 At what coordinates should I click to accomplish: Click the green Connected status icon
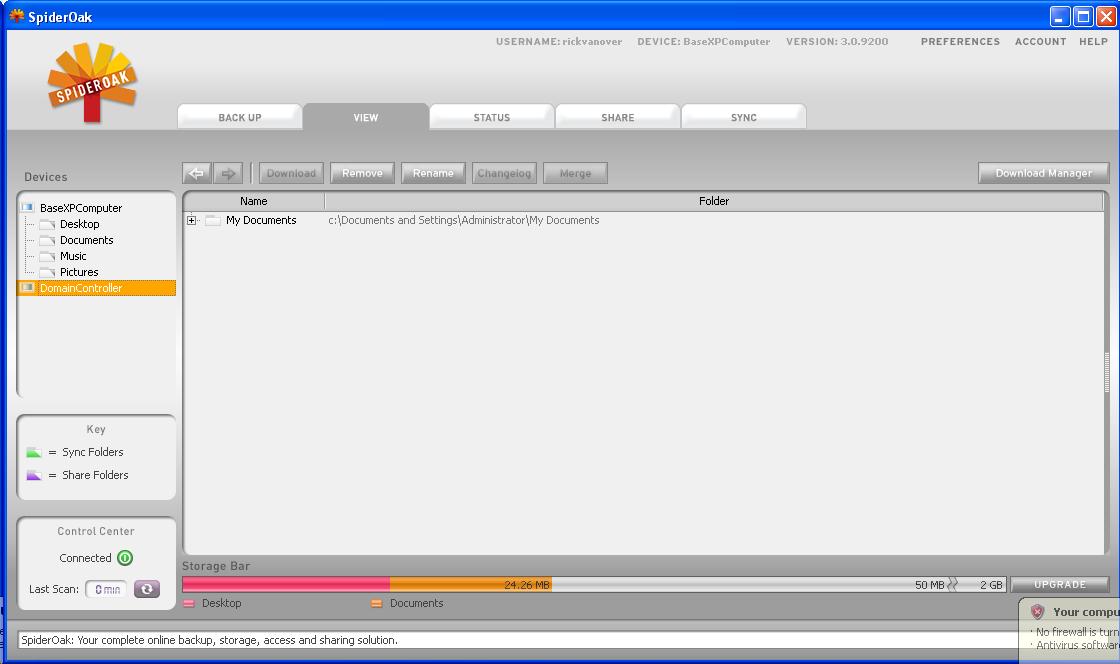click(x=125, y=558)
